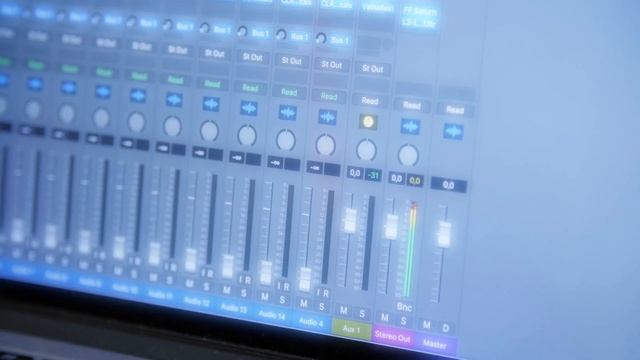640x360 pixels.
Task: Open the Audio 14 St Out output menu
Action: coord(291,61)
